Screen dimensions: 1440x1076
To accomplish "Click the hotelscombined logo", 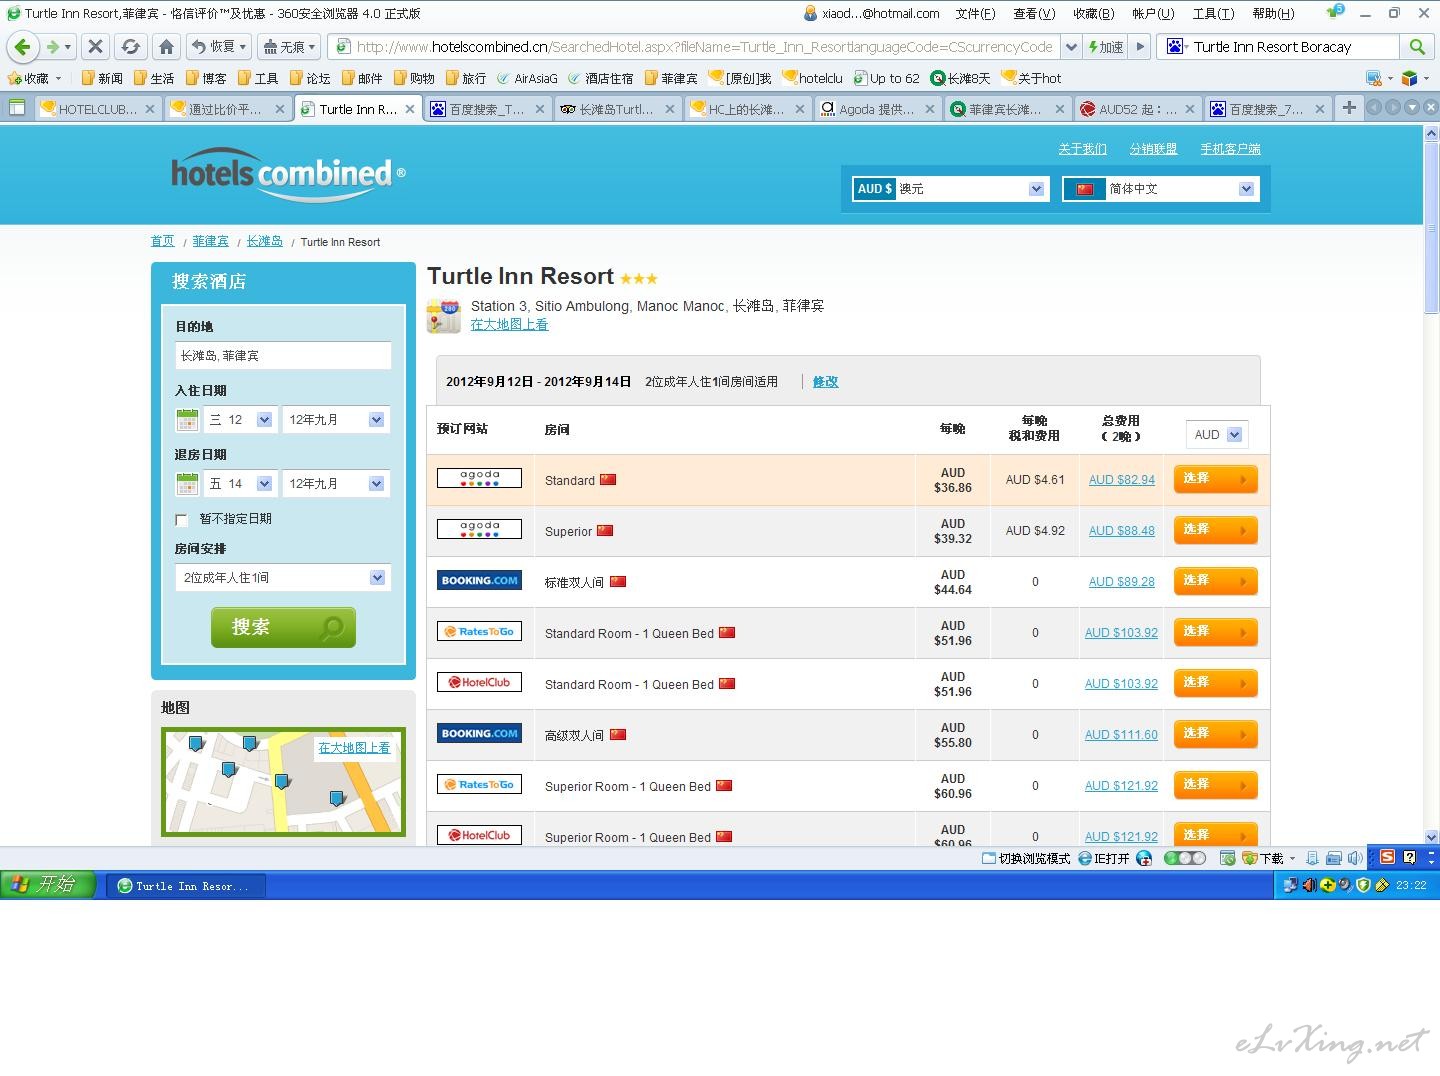I will tap(288, 175).
